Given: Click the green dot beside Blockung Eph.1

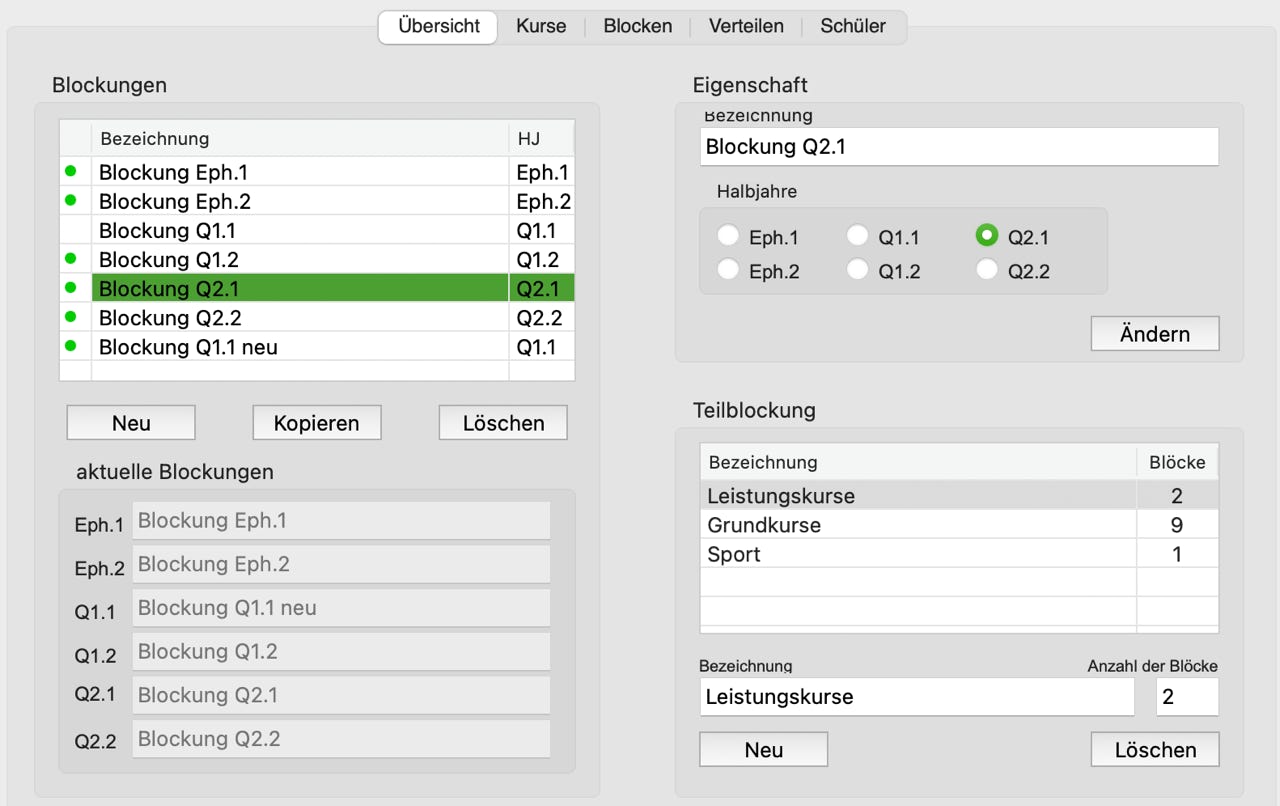Looking at the screenshot, I should coord(71,171).
